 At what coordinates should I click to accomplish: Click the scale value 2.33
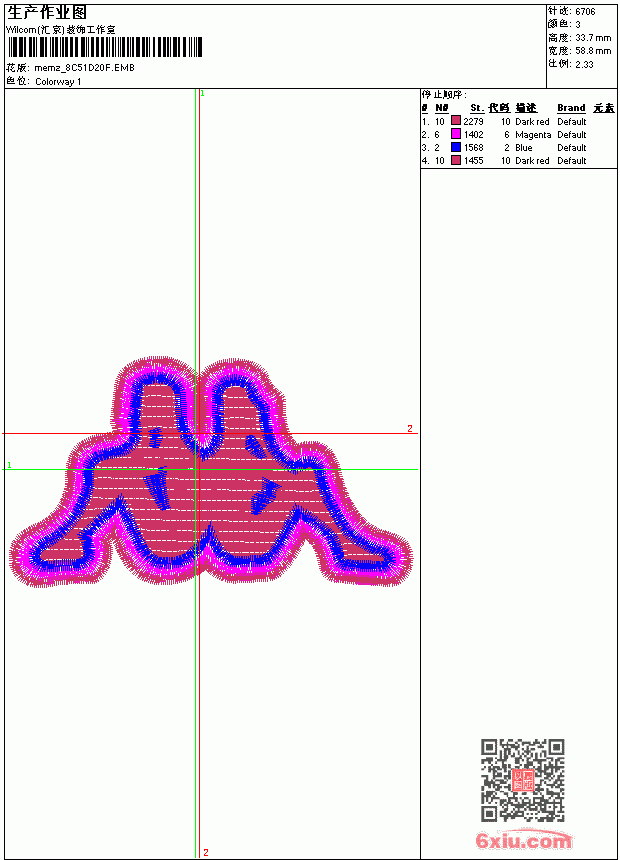click(x=584, y=64)
